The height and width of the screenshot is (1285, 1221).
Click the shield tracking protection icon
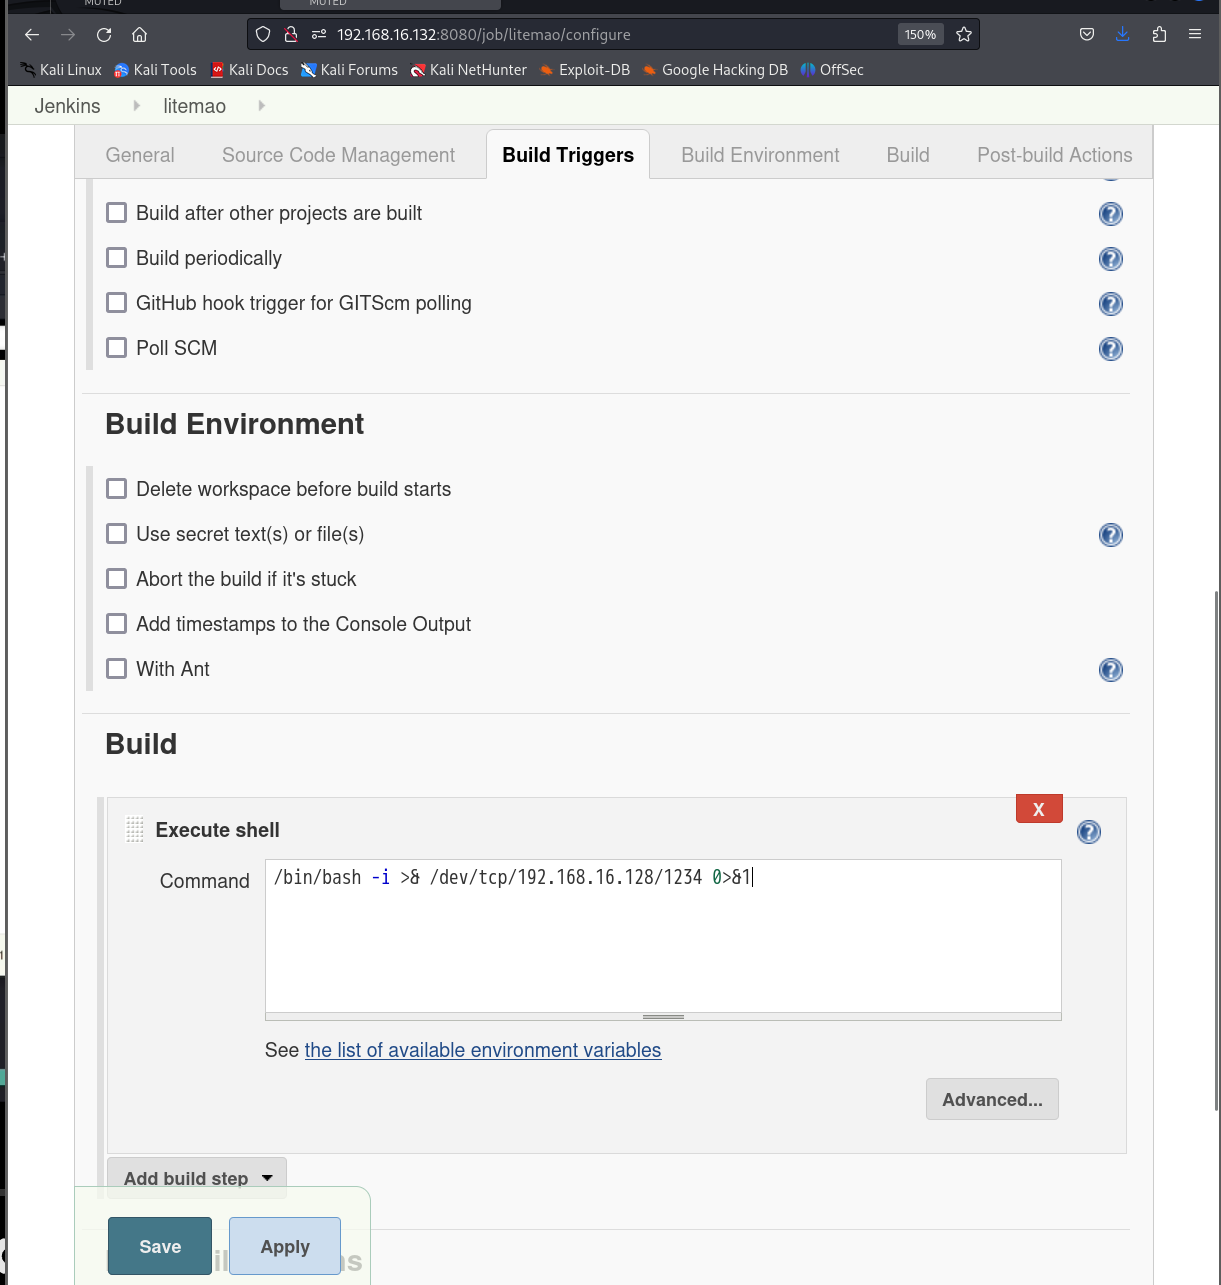[263, 34]
